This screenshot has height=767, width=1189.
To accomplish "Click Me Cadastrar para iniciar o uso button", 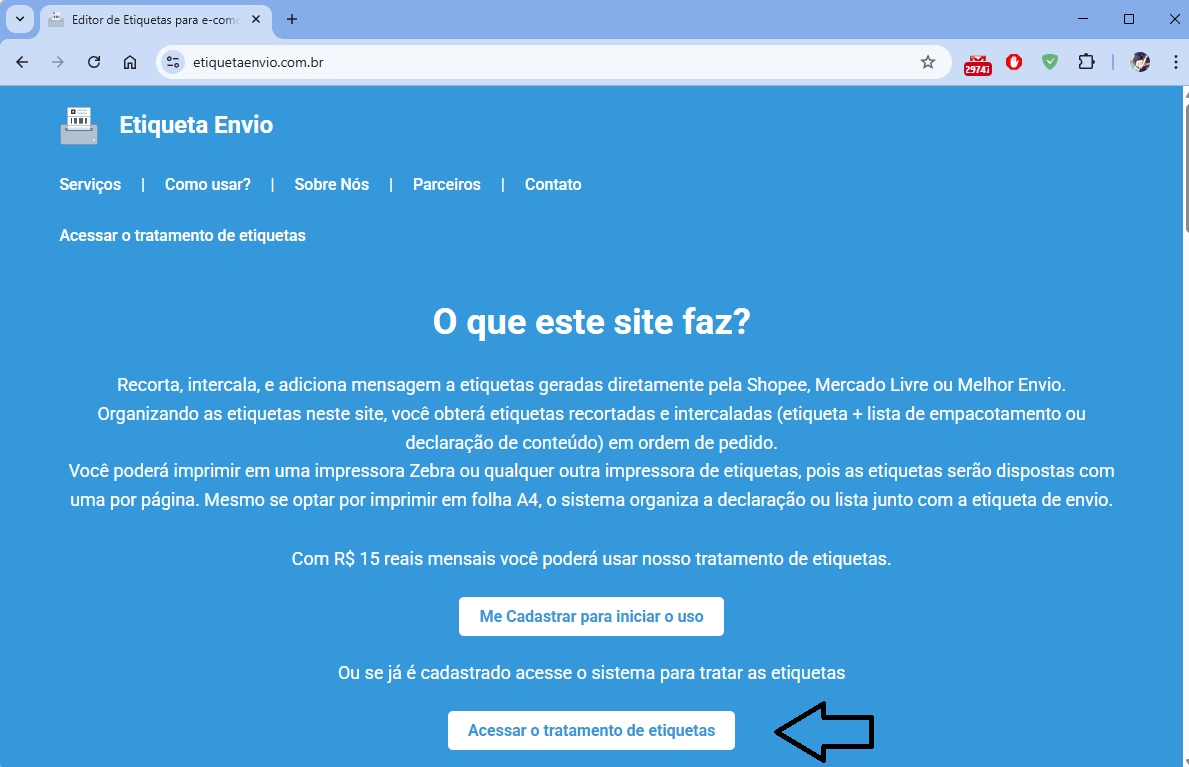I will [591, 617].
